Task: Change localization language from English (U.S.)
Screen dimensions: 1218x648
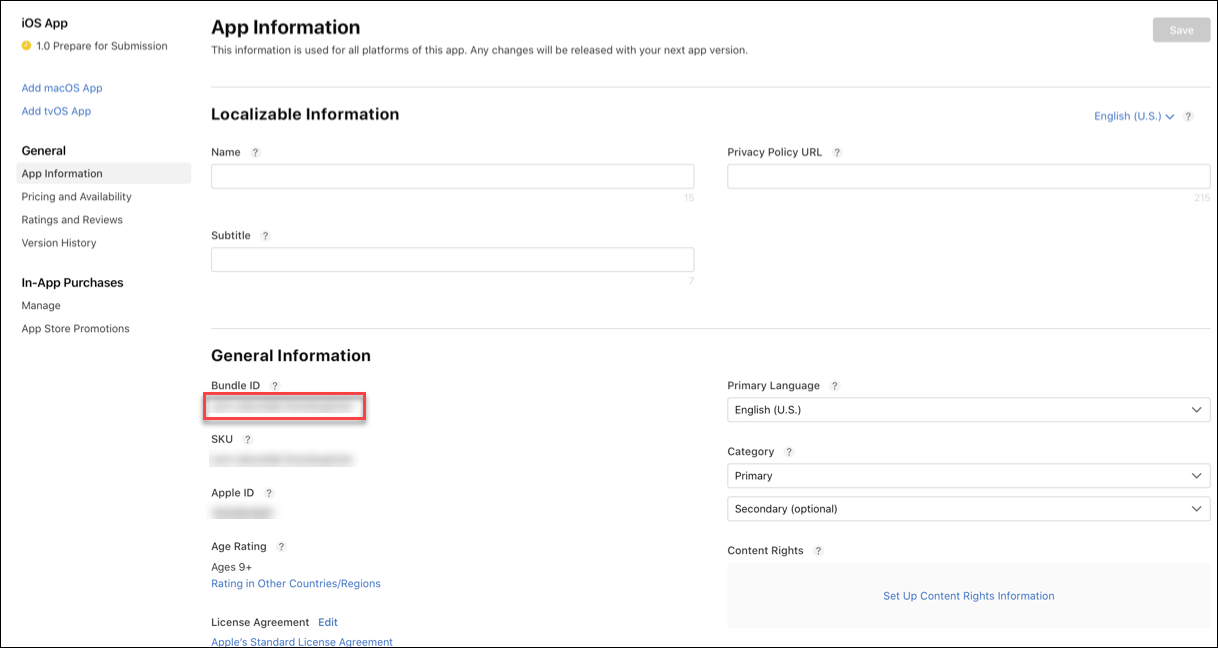Action: pos(1134,117)
